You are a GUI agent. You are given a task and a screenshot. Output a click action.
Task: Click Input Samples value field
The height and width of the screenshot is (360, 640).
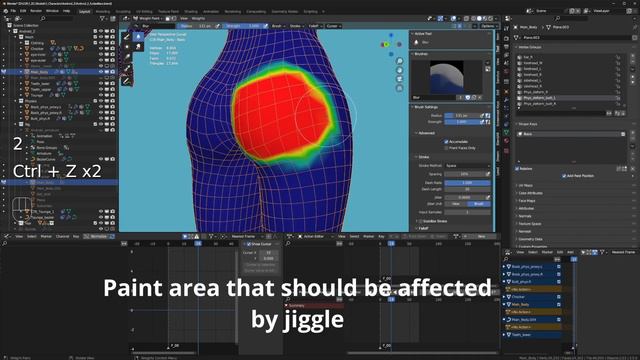467,212
